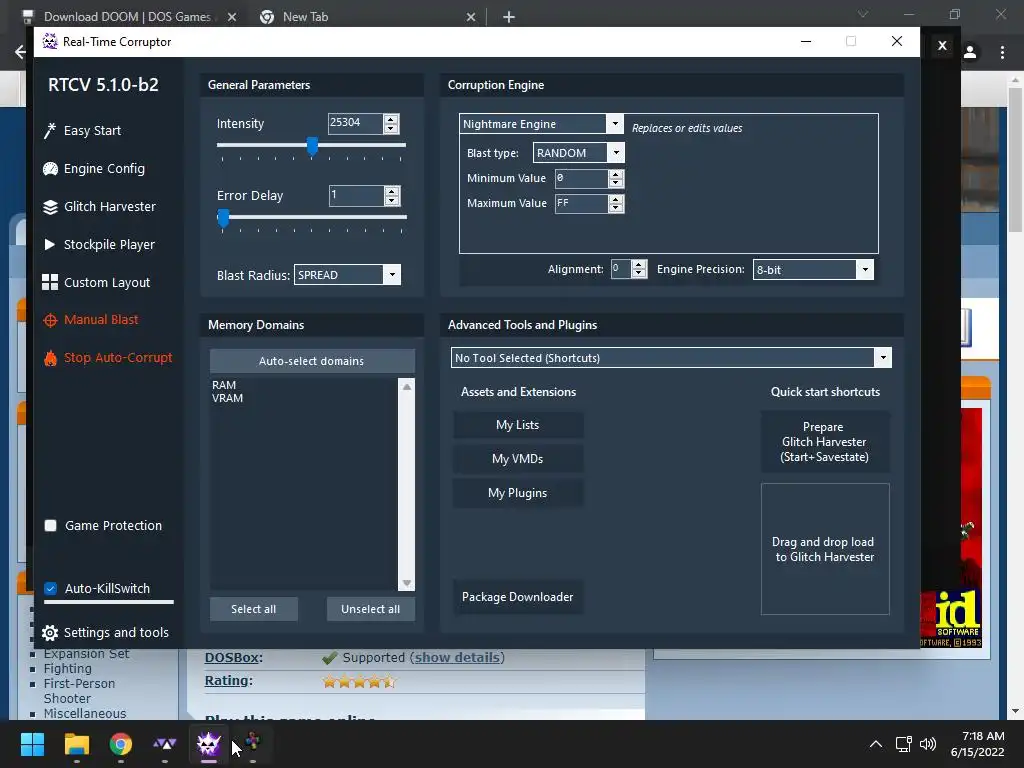Open the Nightmare Engine dropdown
This screenshot has width=1024, height=768.
click(615, 123)
